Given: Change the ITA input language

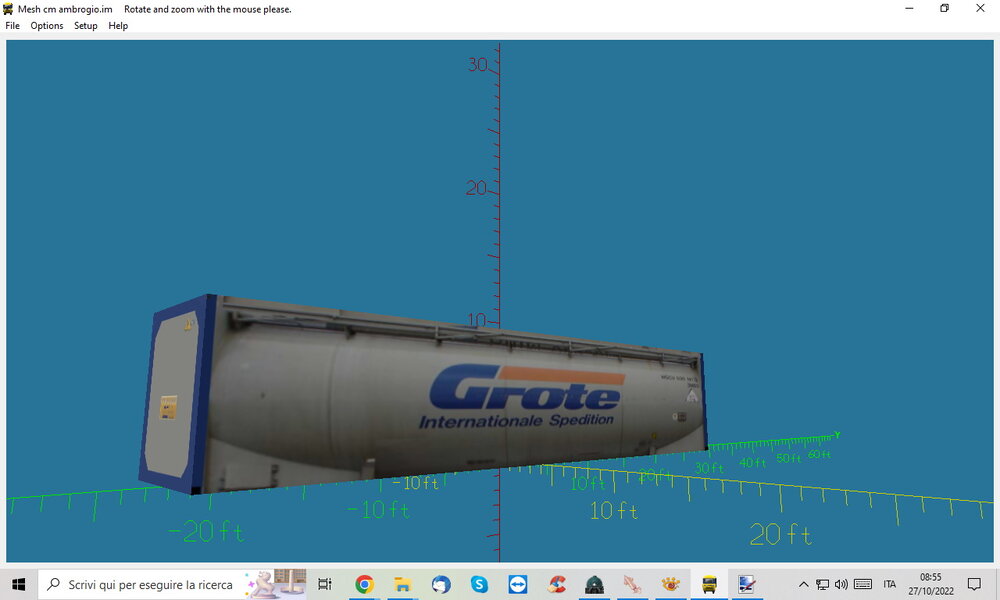Looking at the screenshot, I should (890, 584).
